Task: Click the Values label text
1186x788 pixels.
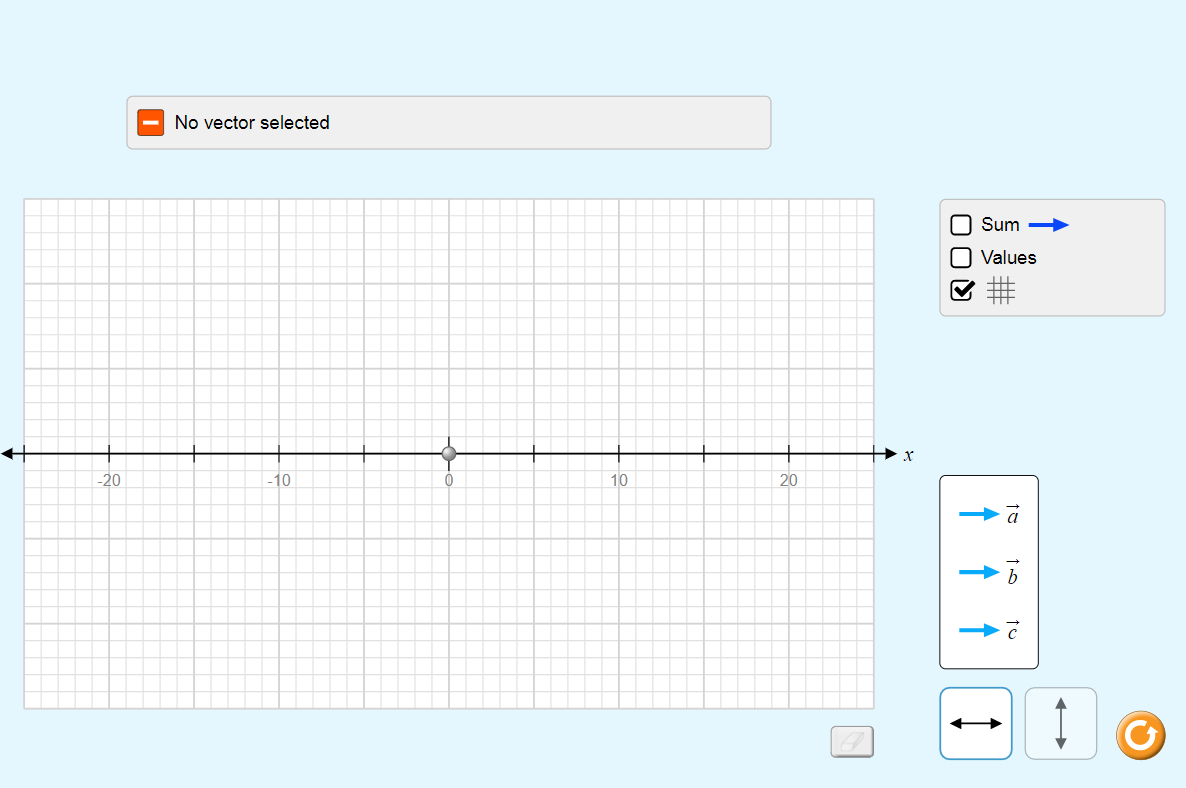Action: click(x=1008, y=258)
